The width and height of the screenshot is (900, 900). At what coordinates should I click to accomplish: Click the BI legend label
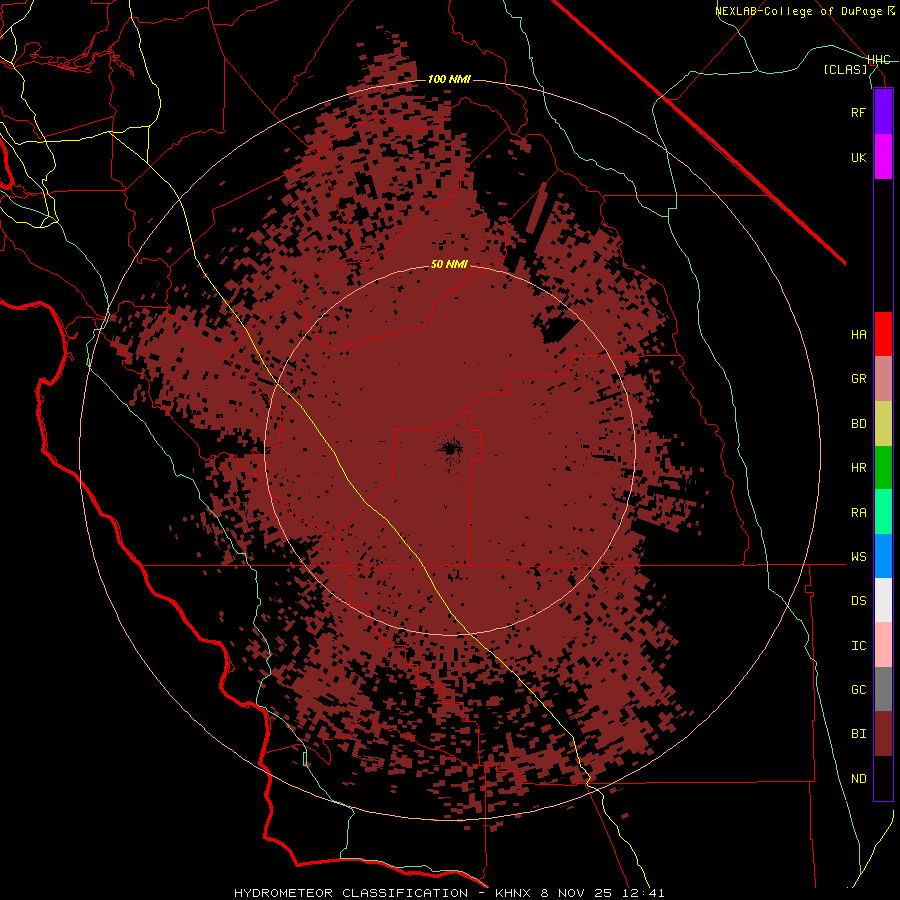[x=858, y=734]
